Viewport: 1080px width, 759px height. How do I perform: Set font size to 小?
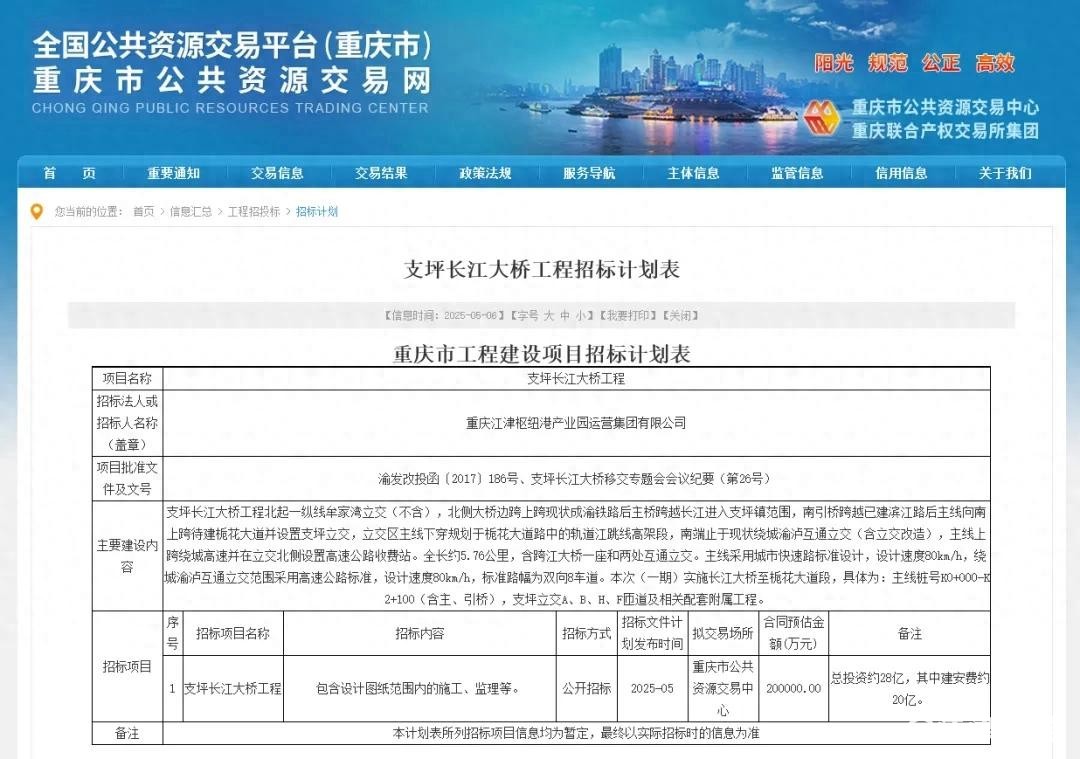(581, 315)
